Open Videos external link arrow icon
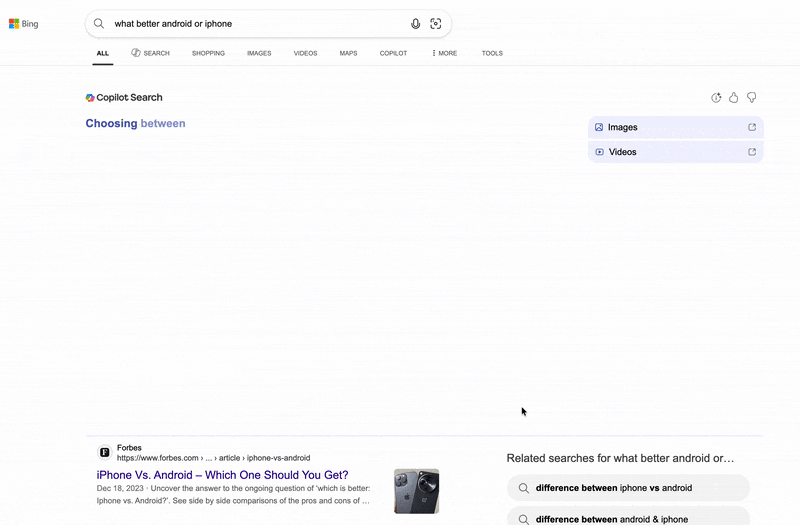The height and width of the screenshot is (525, 800). pos(752,152)
